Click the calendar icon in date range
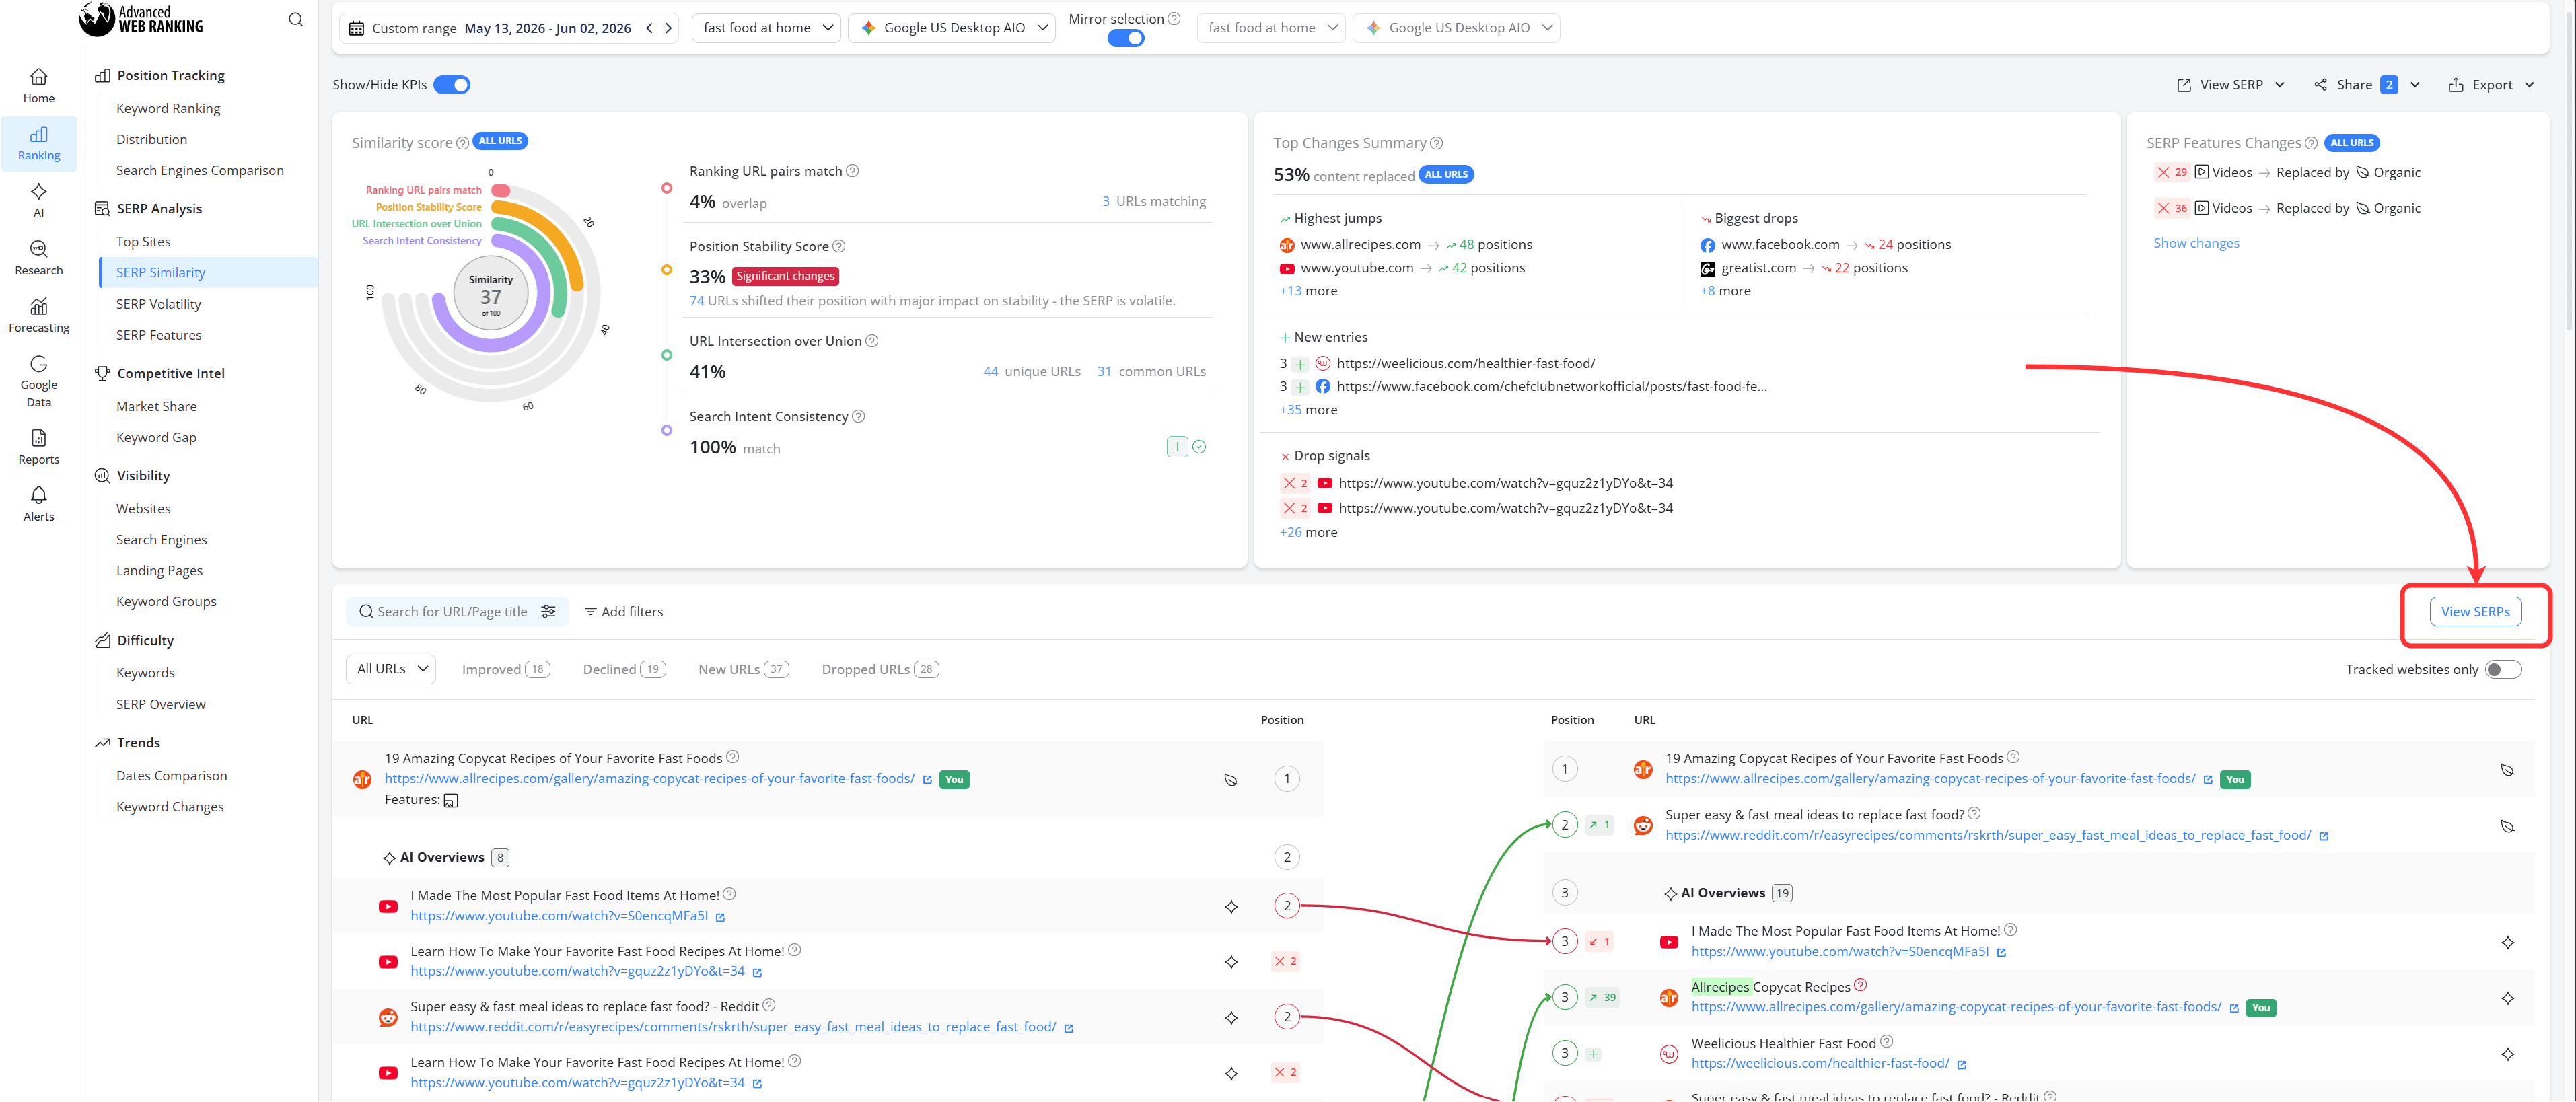Screen dimensions: 2576x1102 [x=356, y=28]
